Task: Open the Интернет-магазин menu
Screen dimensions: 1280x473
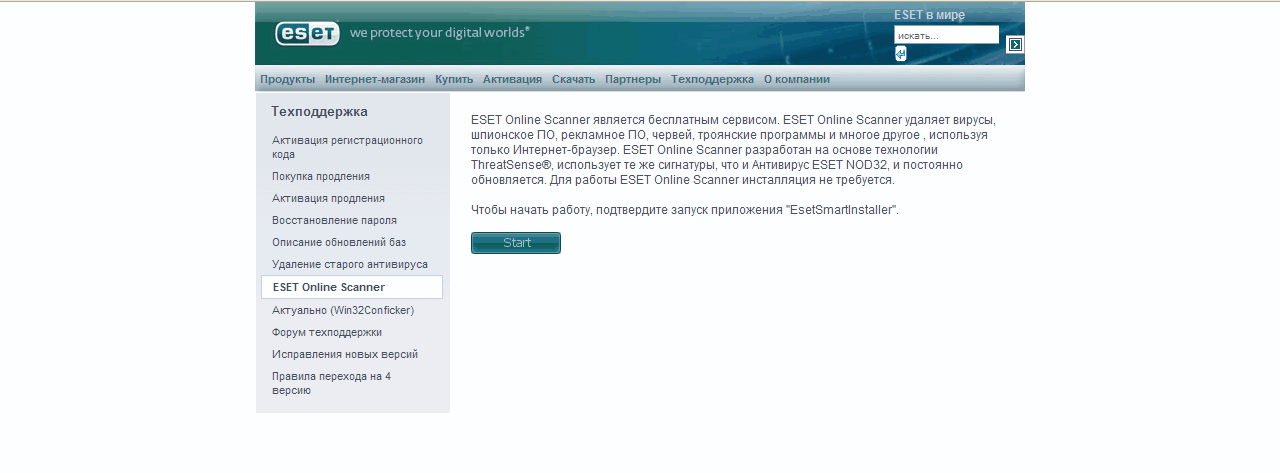Action: click(x=375, y=79)
